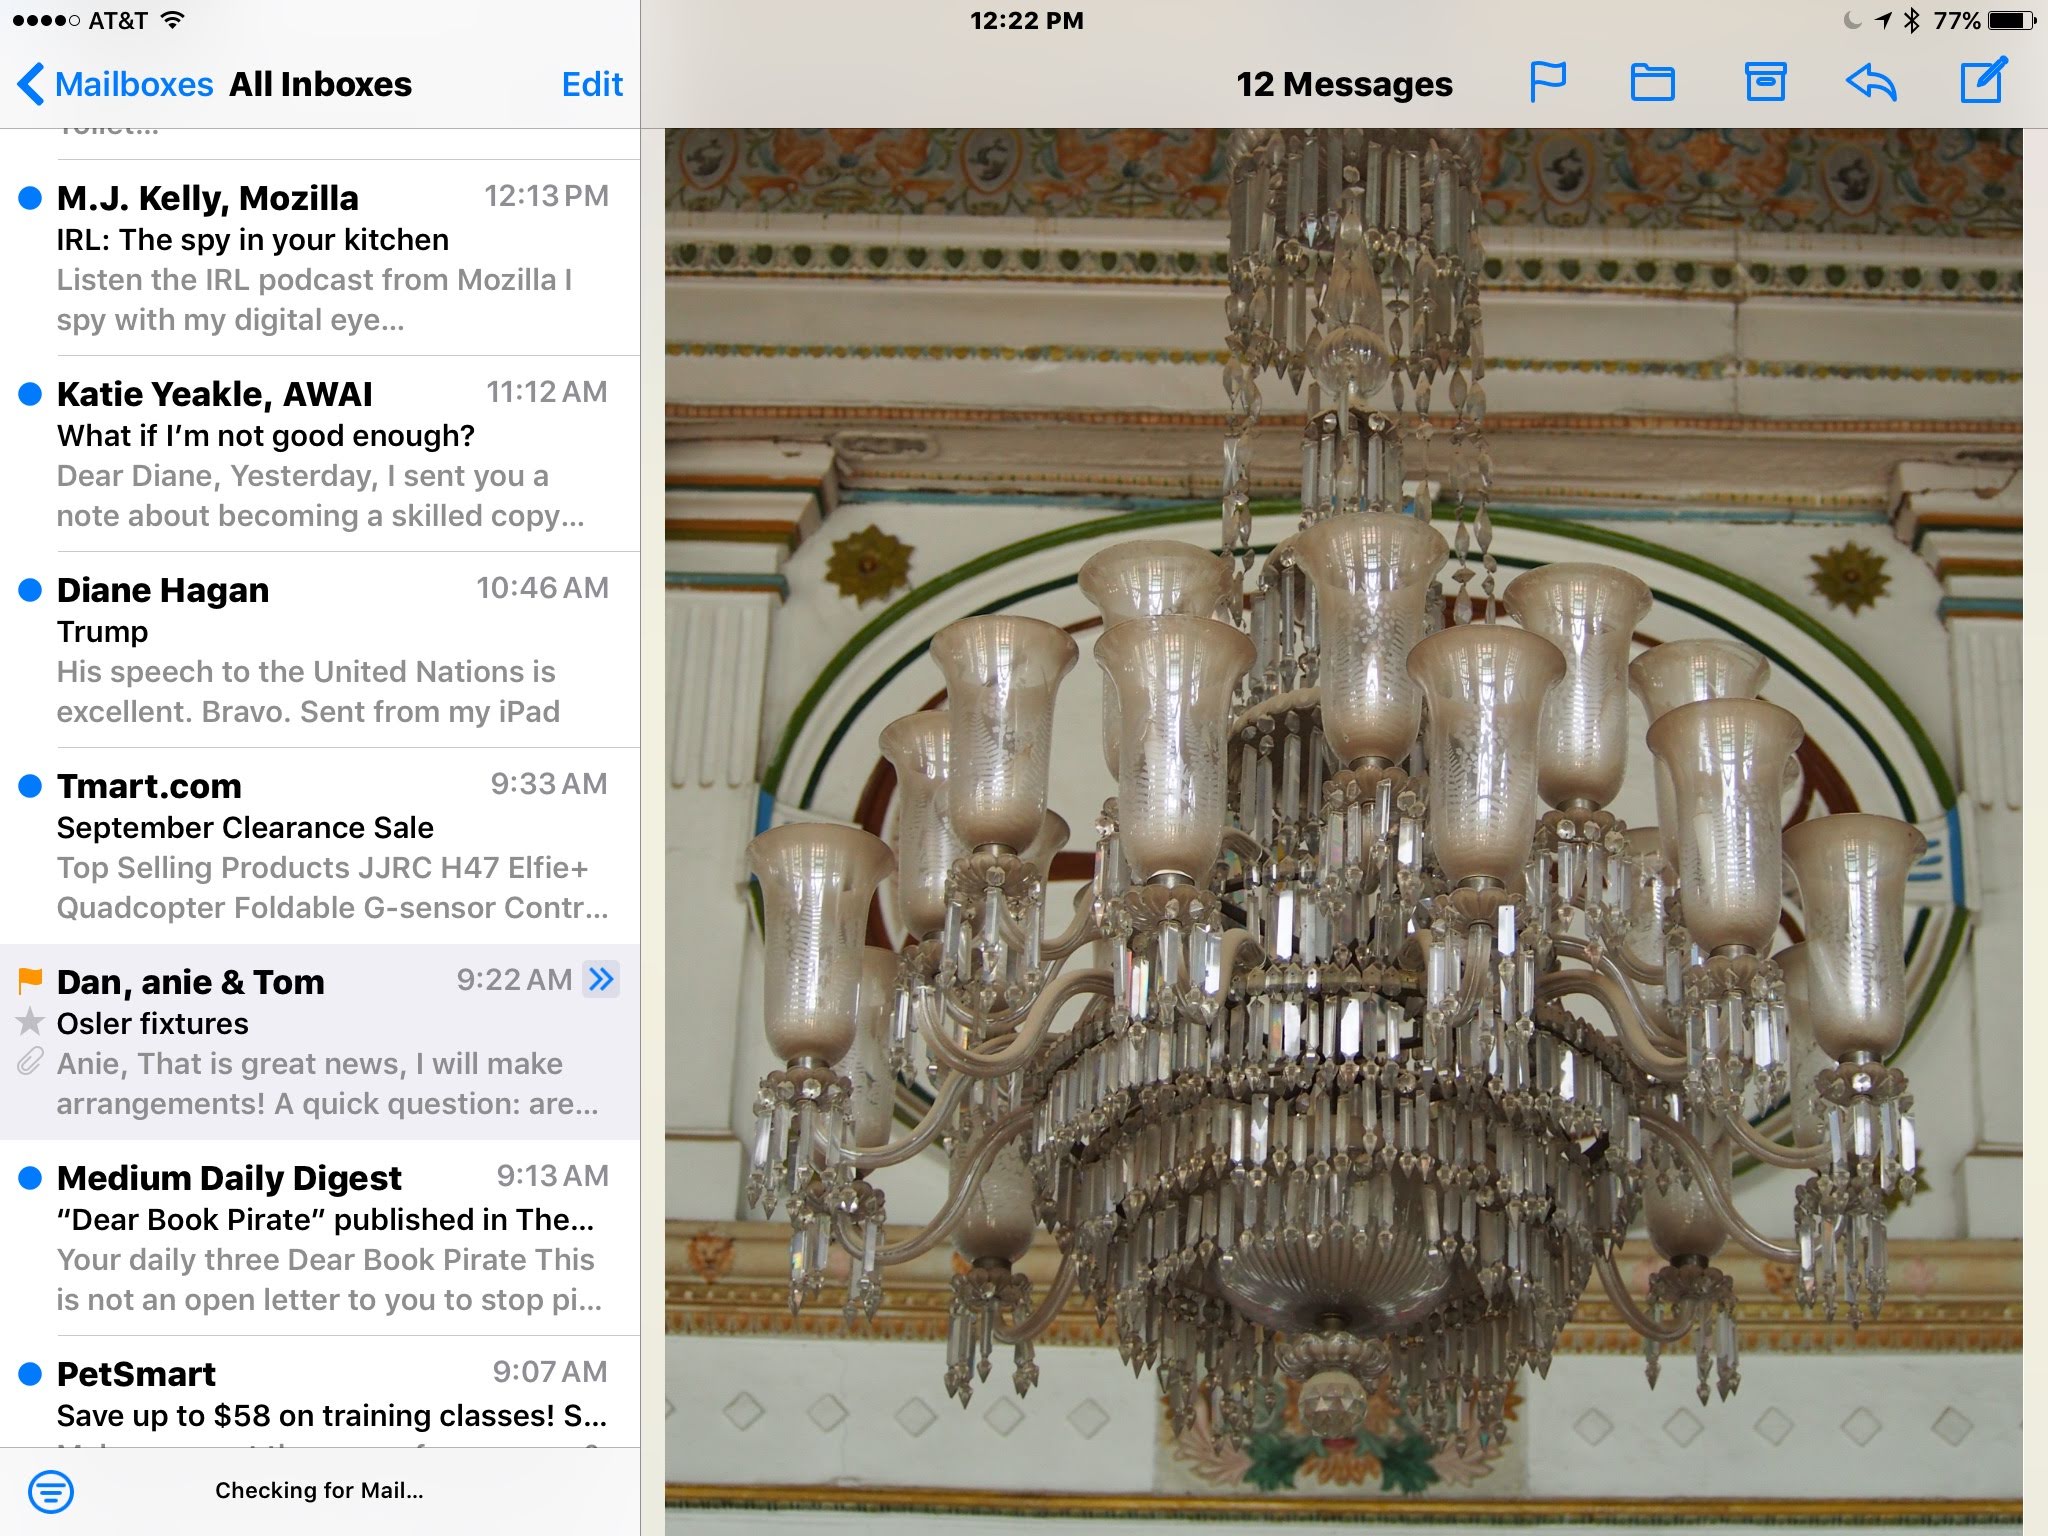Tap unread dot beside M.J. Kelly

click(30, 198)
